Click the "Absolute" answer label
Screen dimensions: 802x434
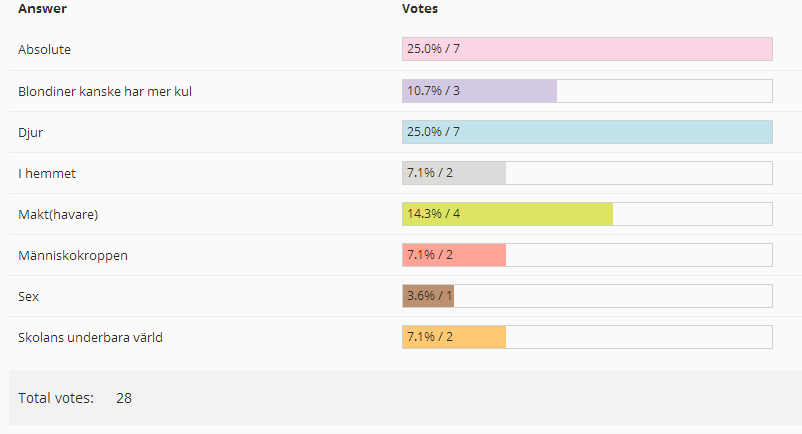click(44, 49)
